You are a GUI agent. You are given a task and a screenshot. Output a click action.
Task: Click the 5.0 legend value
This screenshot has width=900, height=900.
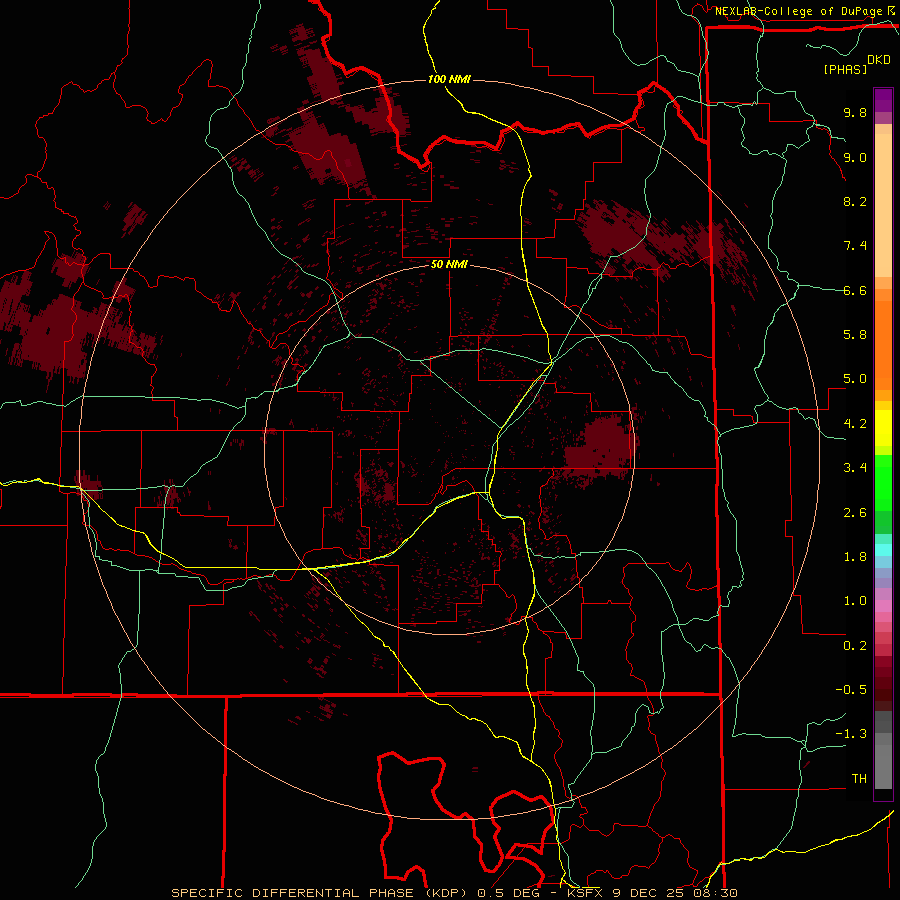855,379
